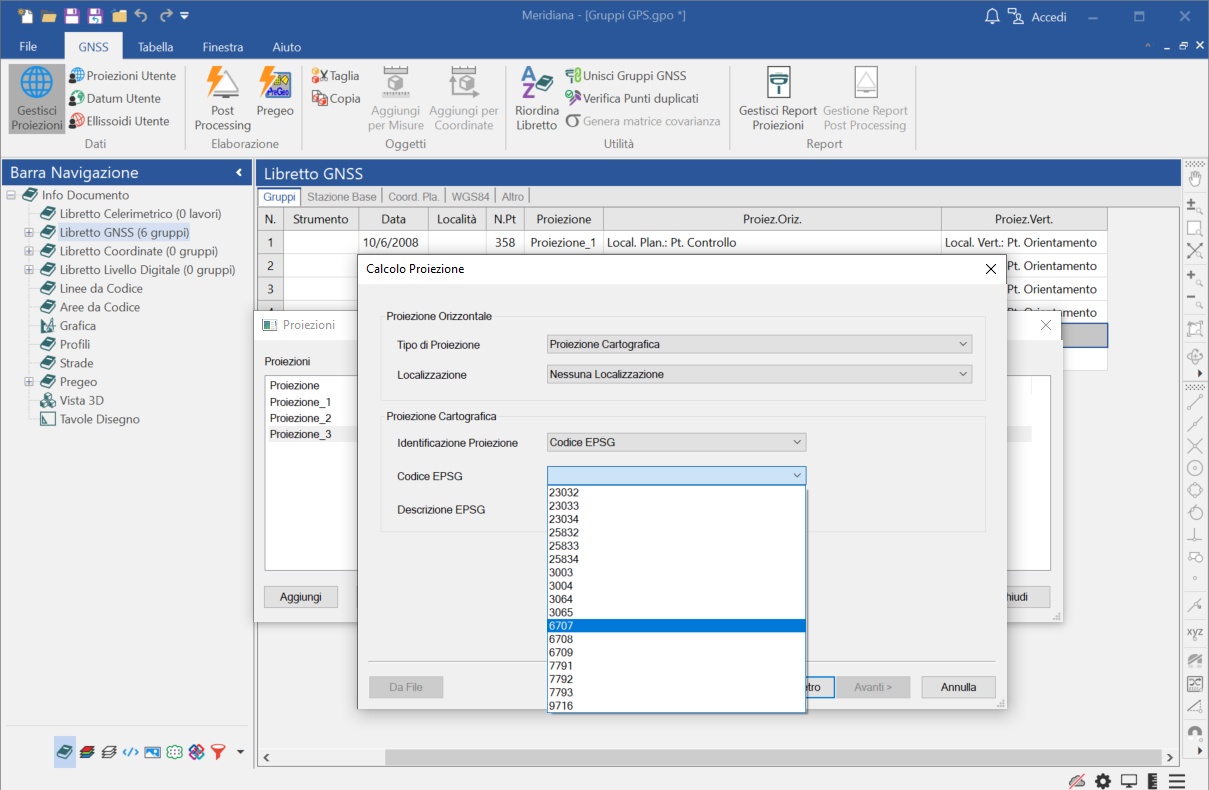
Task: Click the circle drawing tool in right toolbar
Action: point(1195,468)
